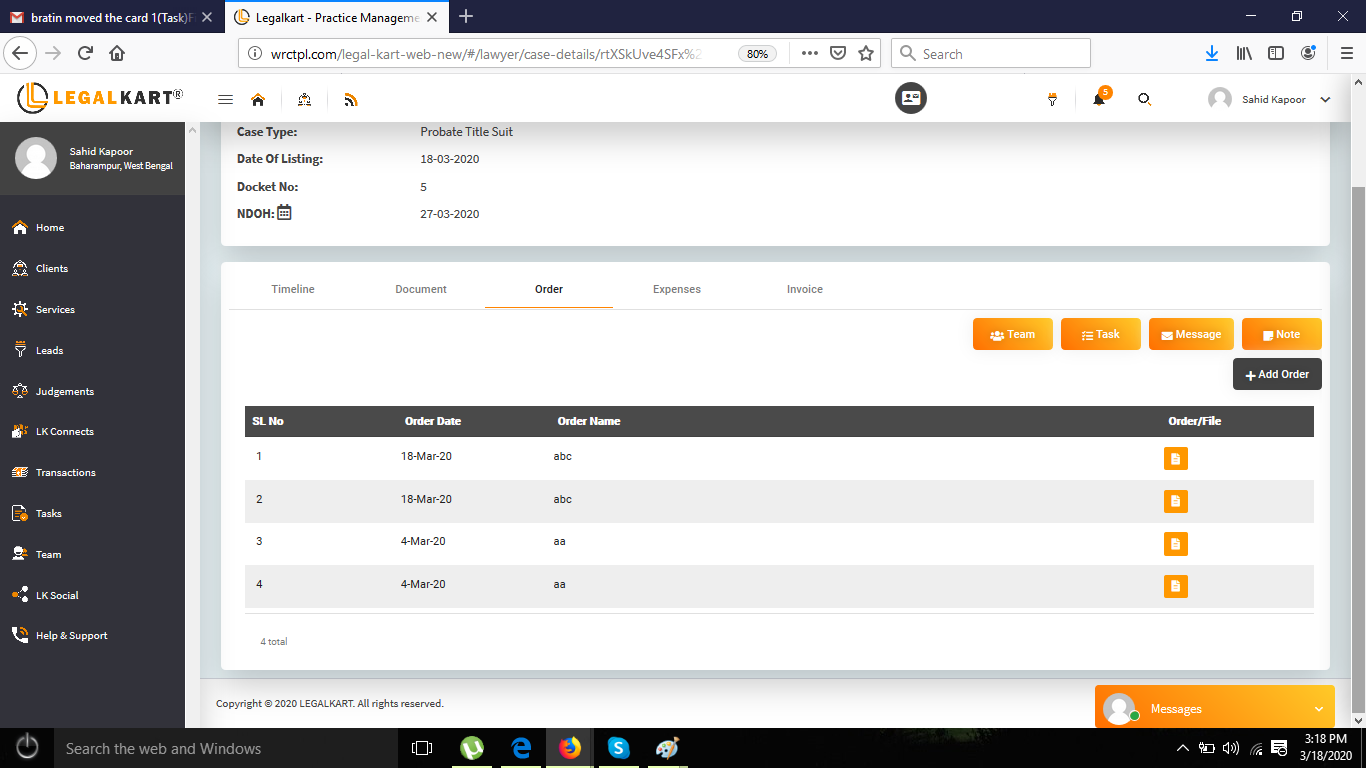Toggle the hamburger sidebar menu
The image size is (1366, 768).
[x=225, y=99]
